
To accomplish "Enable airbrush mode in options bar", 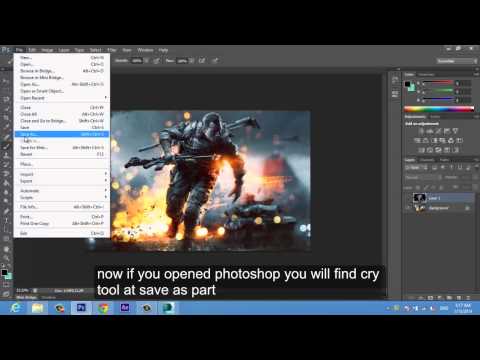I will pos(202,61).
